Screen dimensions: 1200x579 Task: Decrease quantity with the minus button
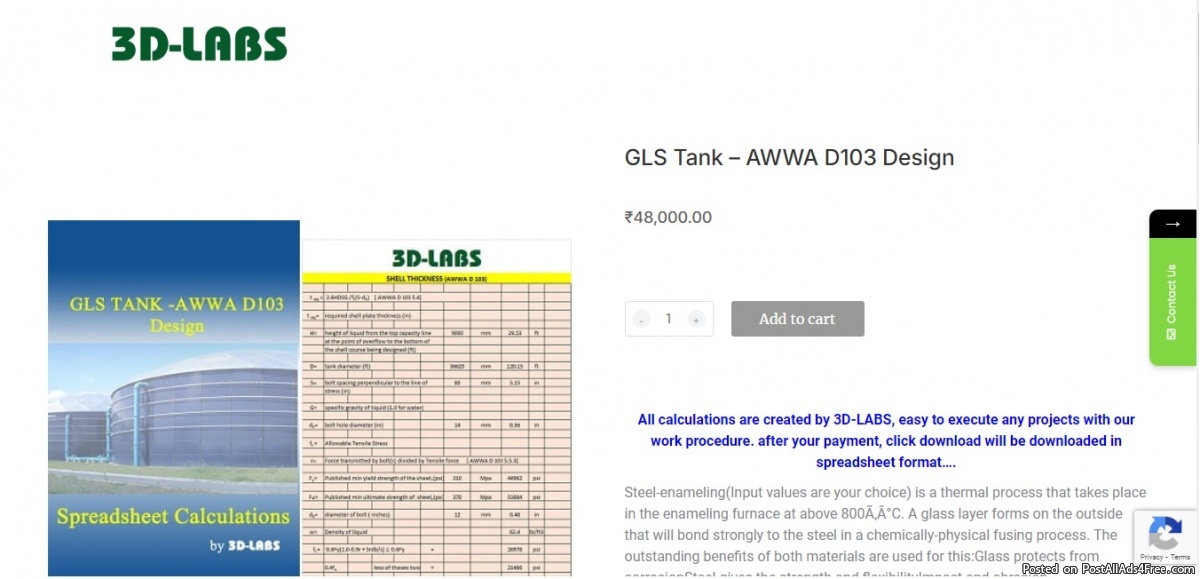(x=642, y=319)
